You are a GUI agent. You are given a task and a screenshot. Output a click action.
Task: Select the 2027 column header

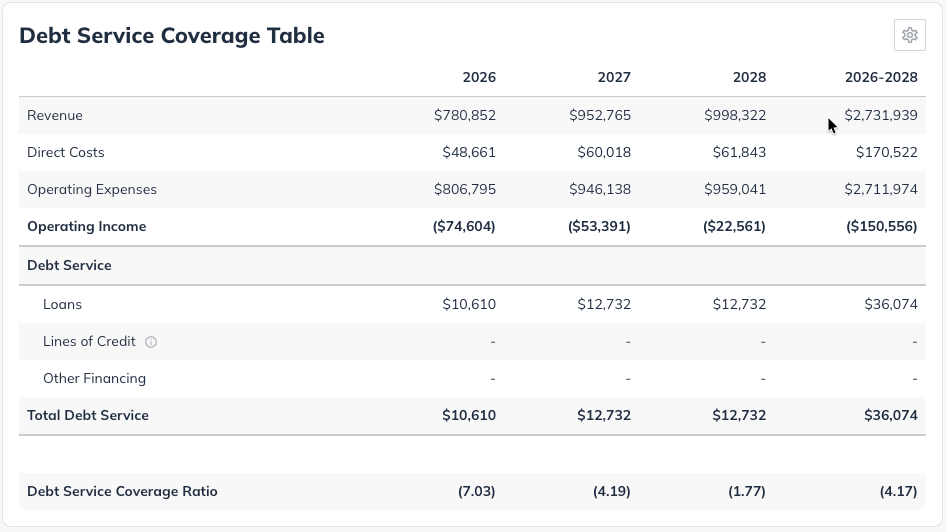click(x=614, y=77)
